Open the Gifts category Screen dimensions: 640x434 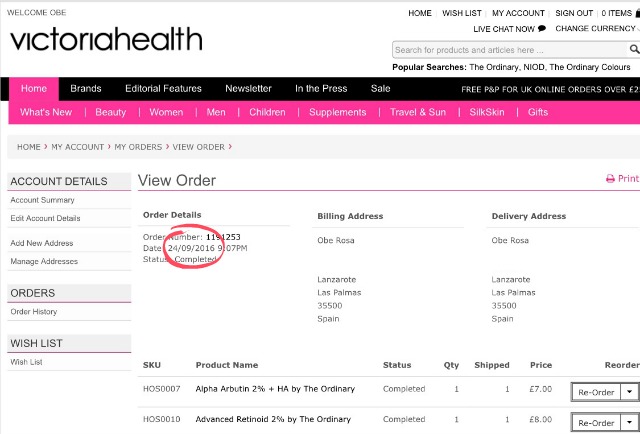(538, 112)
